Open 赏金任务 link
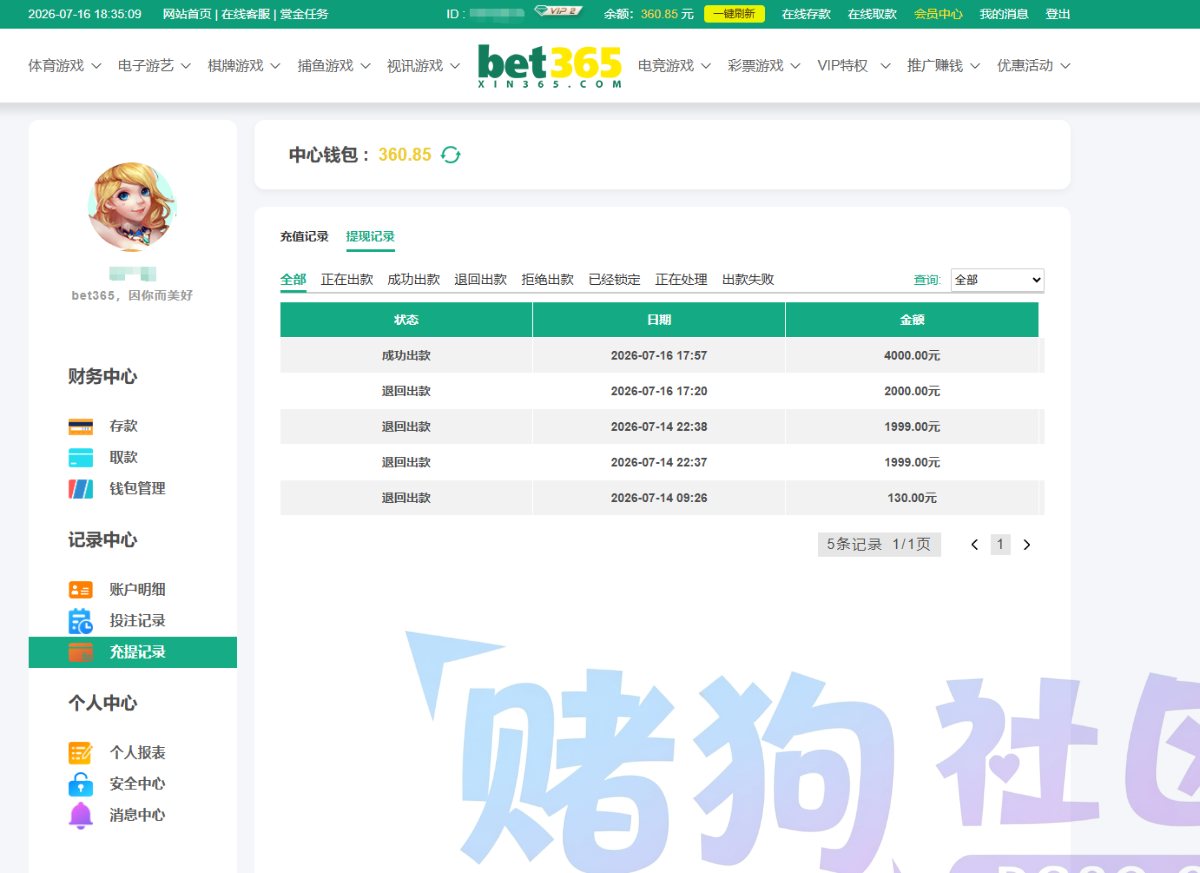The width and height of the screenshot is (1200, 873). [304, 14]
